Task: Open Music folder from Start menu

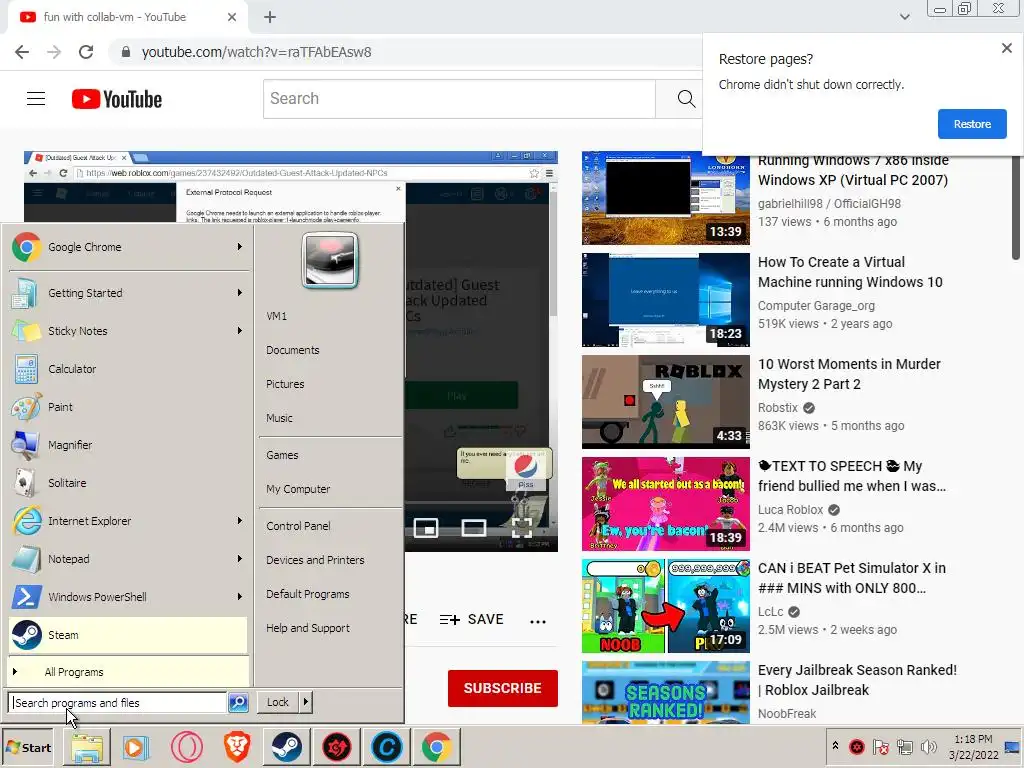Action: point(280,418)
